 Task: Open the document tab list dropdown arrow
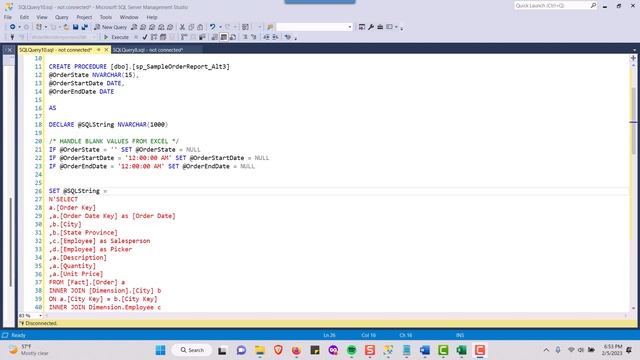point(634,50)
